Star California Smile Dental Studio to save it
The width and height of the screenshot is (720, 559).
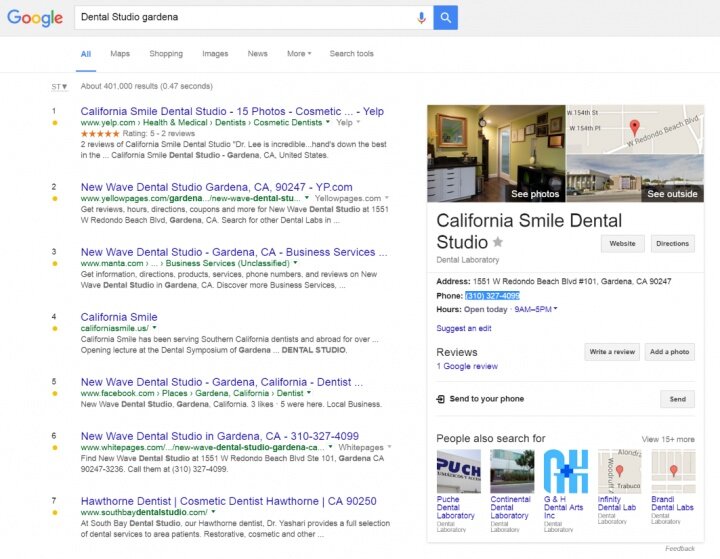click(x=498, y=242)
